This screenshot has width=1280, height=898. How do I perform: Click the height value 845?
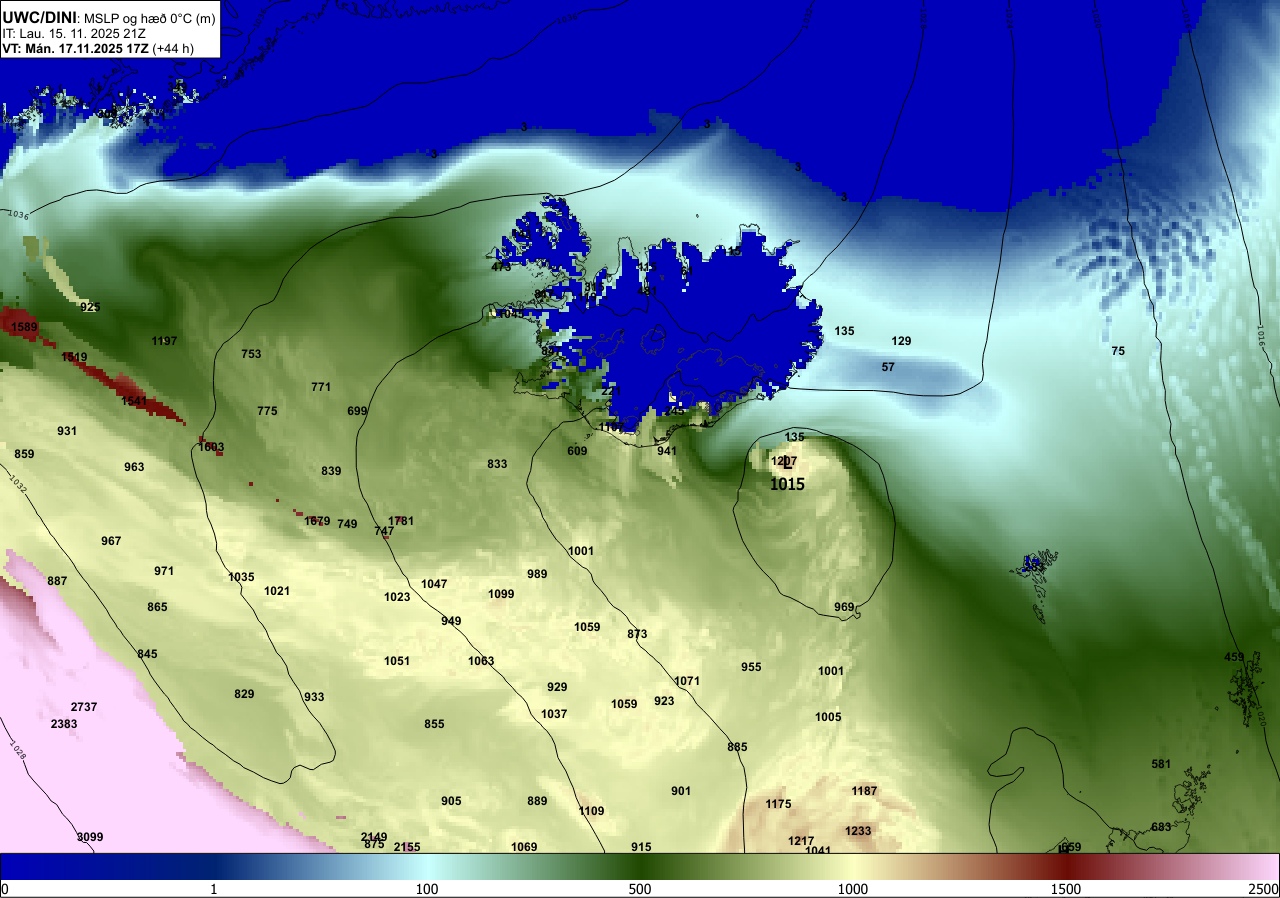[147, 654]
